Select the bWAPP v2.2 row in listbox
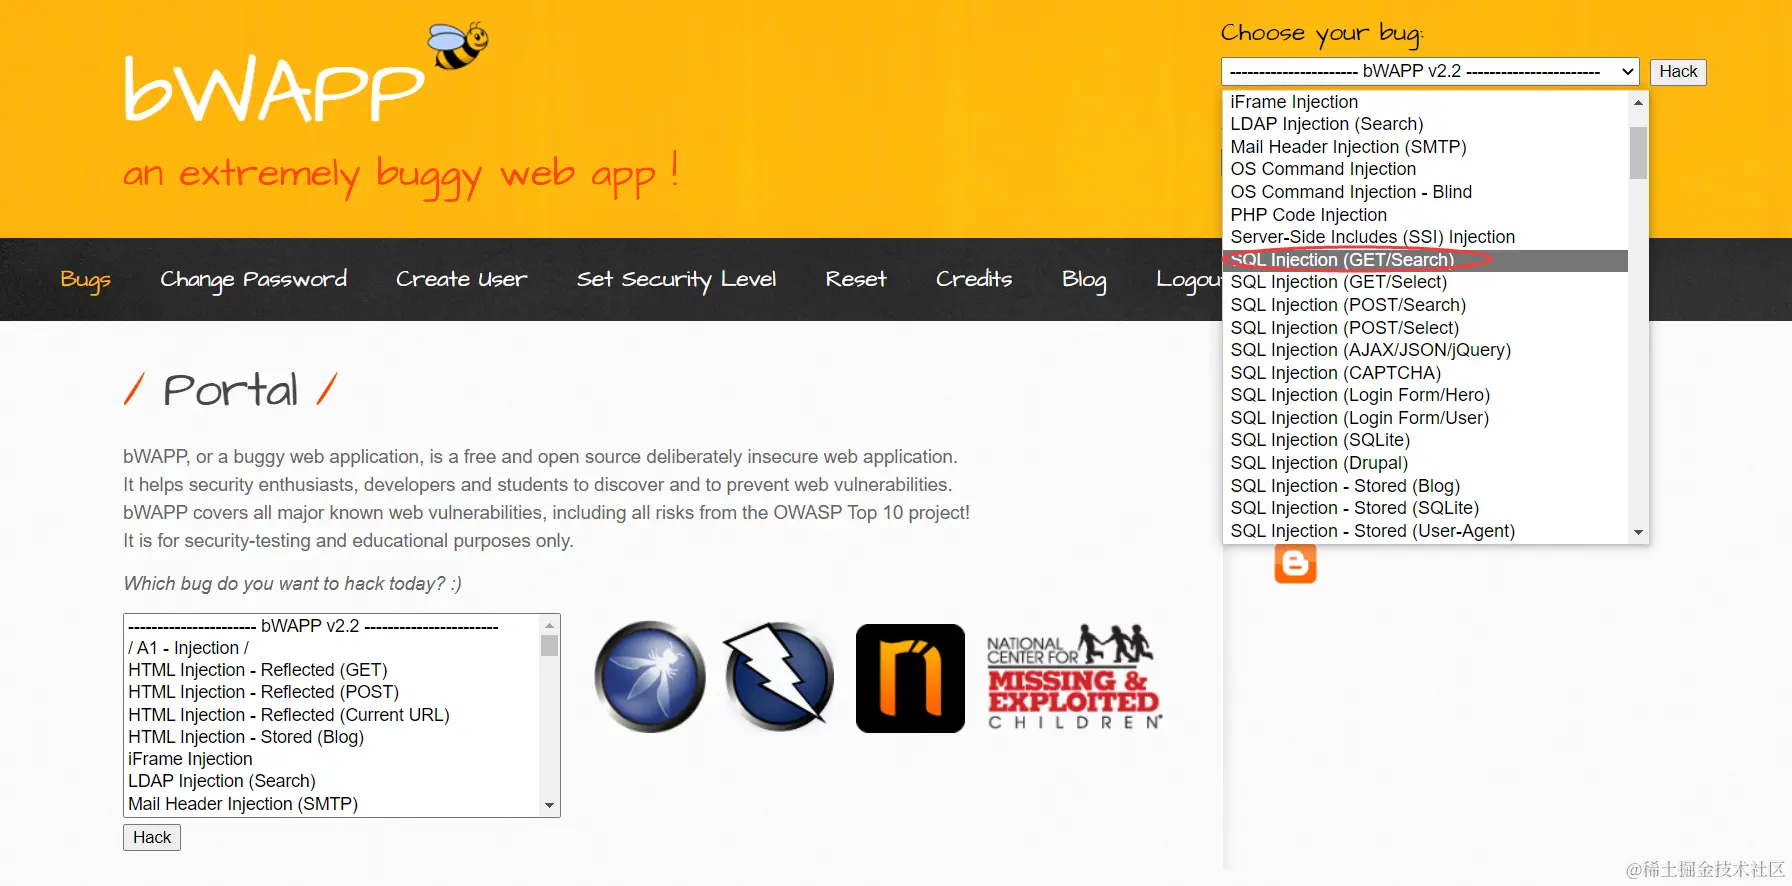Image resolution: width=1792 pixels, height=886 pixels. [332, 626]
